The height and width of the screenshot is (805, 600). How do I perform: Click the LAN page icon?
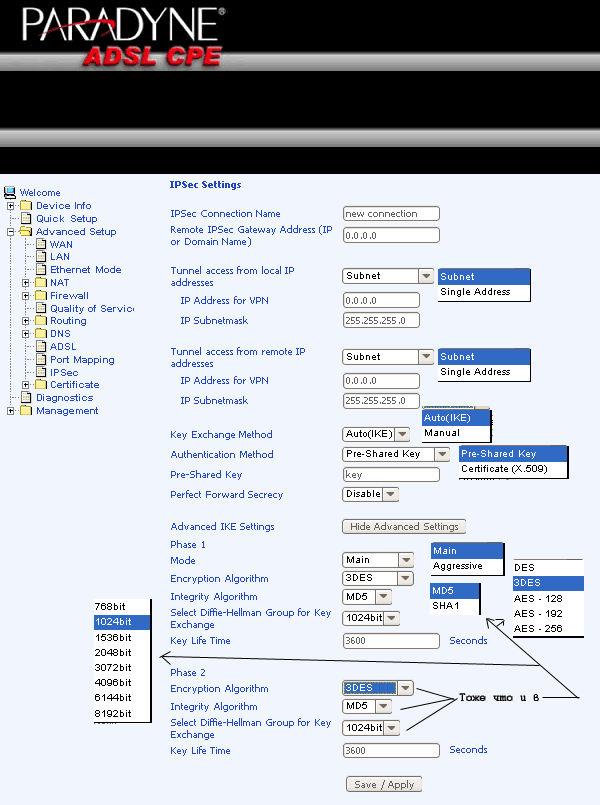coord(42,256)
